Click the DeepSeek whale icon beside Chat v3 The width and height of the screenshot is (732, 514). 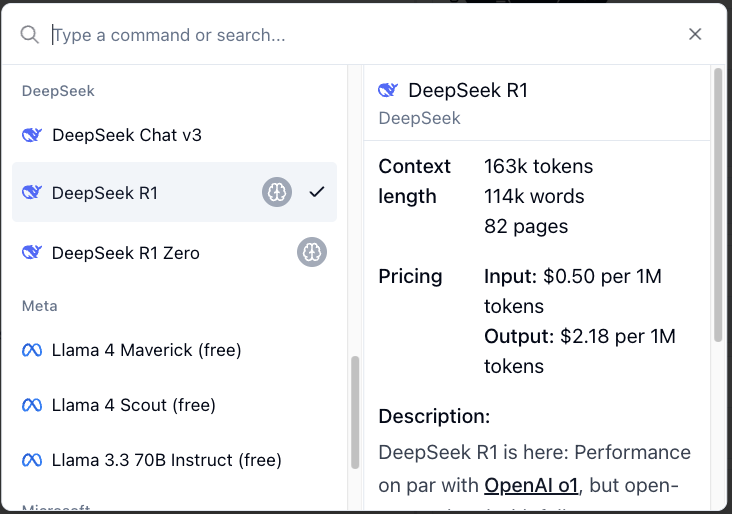[x=31, y=135]
